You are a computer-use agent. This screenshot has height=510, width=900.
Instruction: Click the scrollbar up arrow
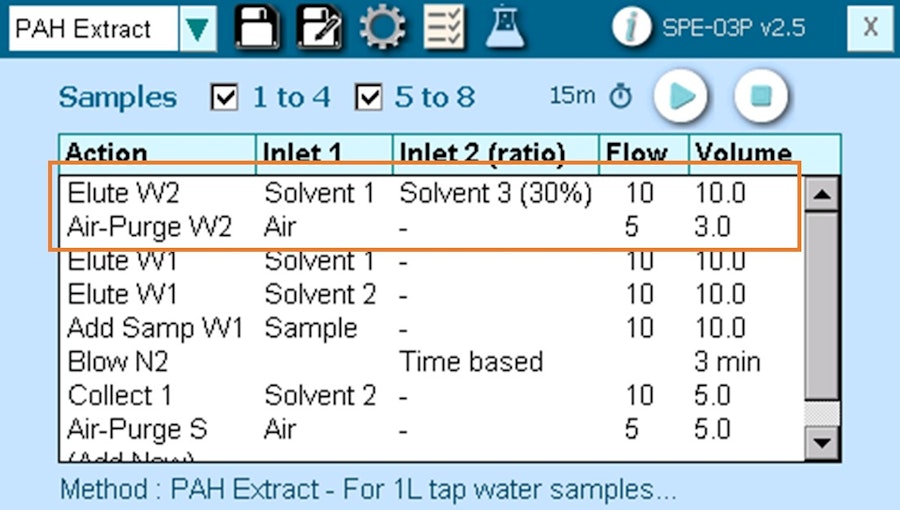point(822,194)
